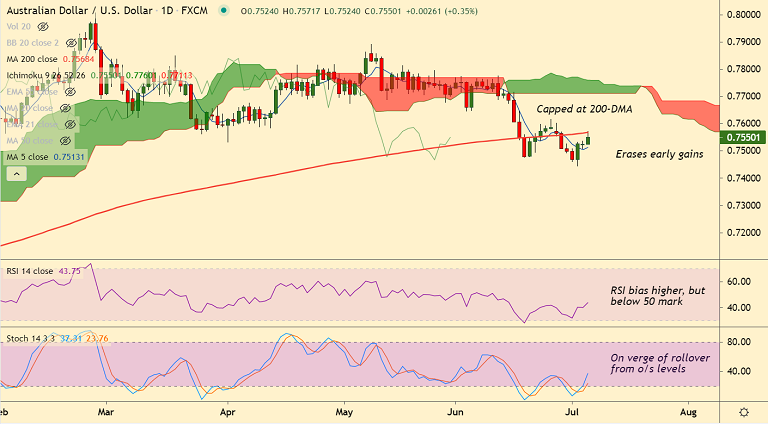Click the Ichimoku red value 0.77113
Image resolution: width=768 pixels, height=424 pixels.
pos(177,75)
